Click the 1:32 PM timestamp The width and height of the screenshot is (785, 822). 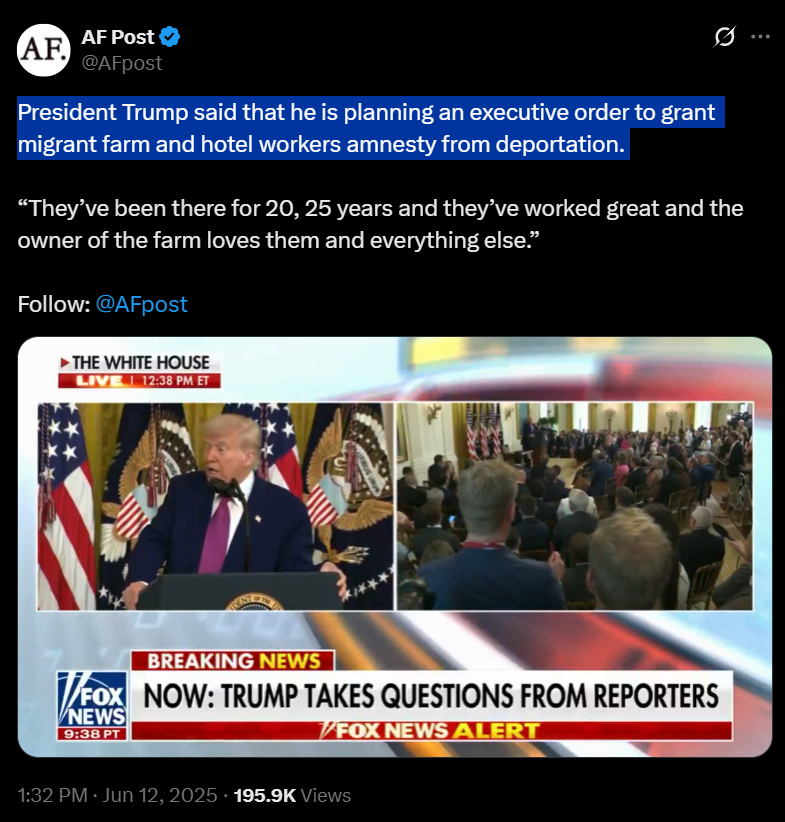coord(52,795)
